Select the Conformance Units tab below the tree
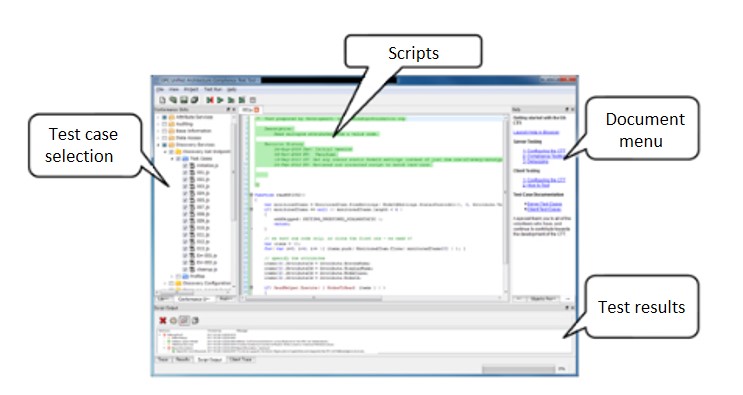This screenshot has width=743, height=395. point(193,299)
